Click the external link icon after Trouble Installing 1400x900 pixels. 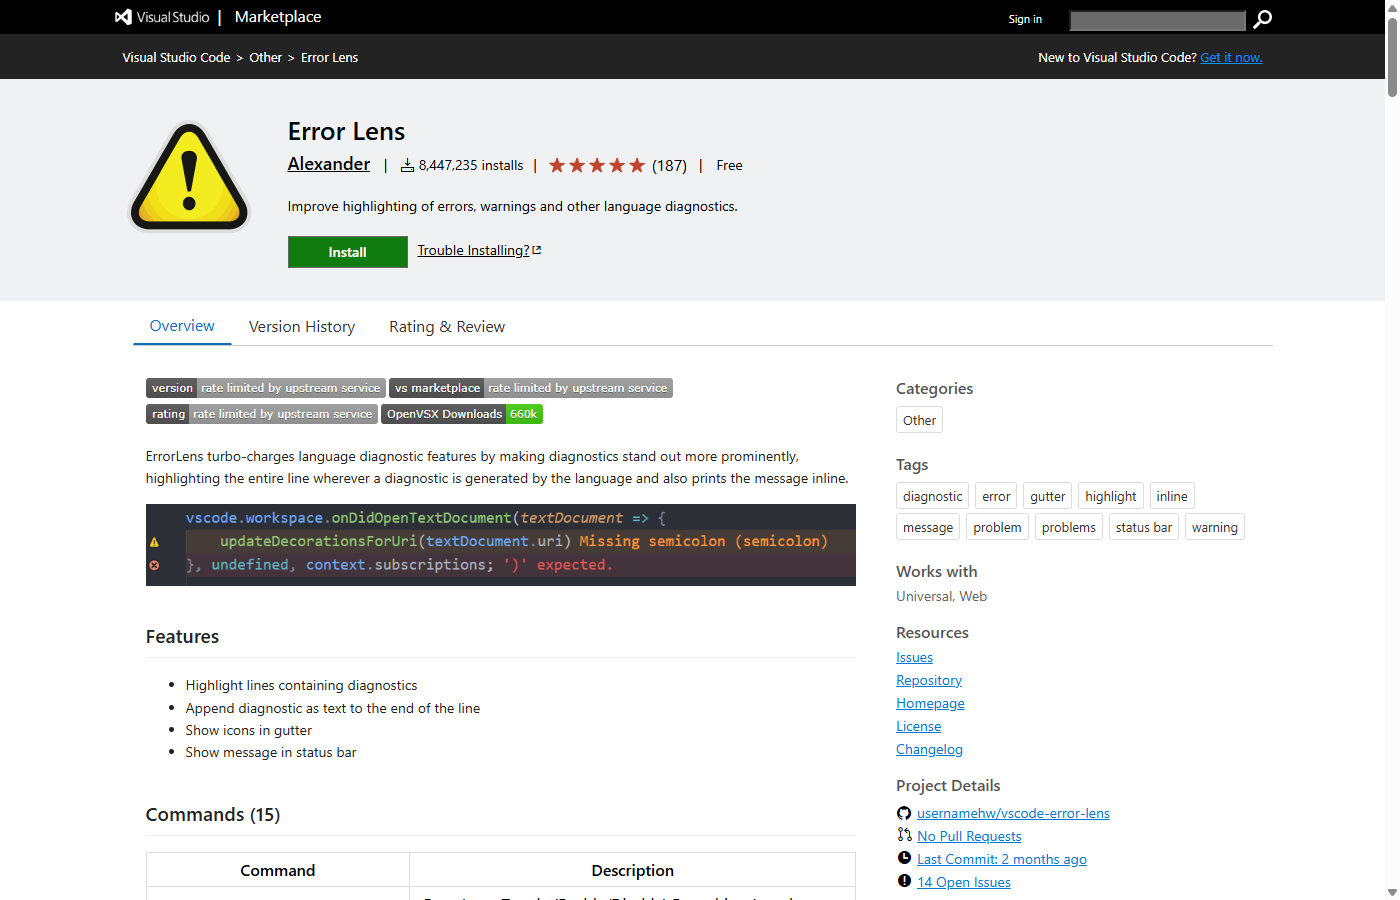(x=537, y=250)
